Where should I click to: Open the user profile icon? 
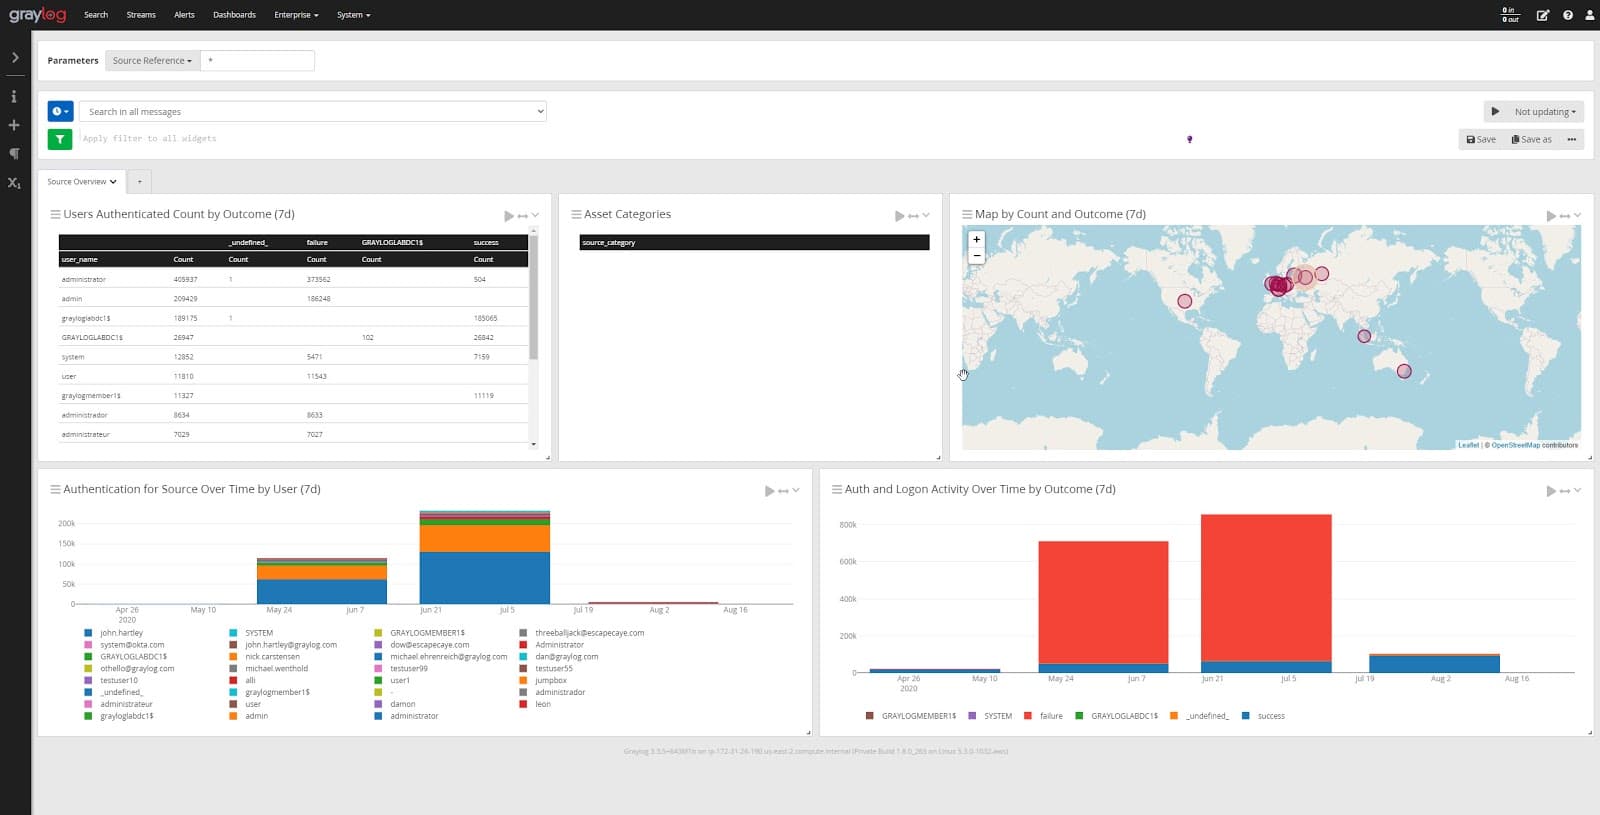click(1589, 15)
